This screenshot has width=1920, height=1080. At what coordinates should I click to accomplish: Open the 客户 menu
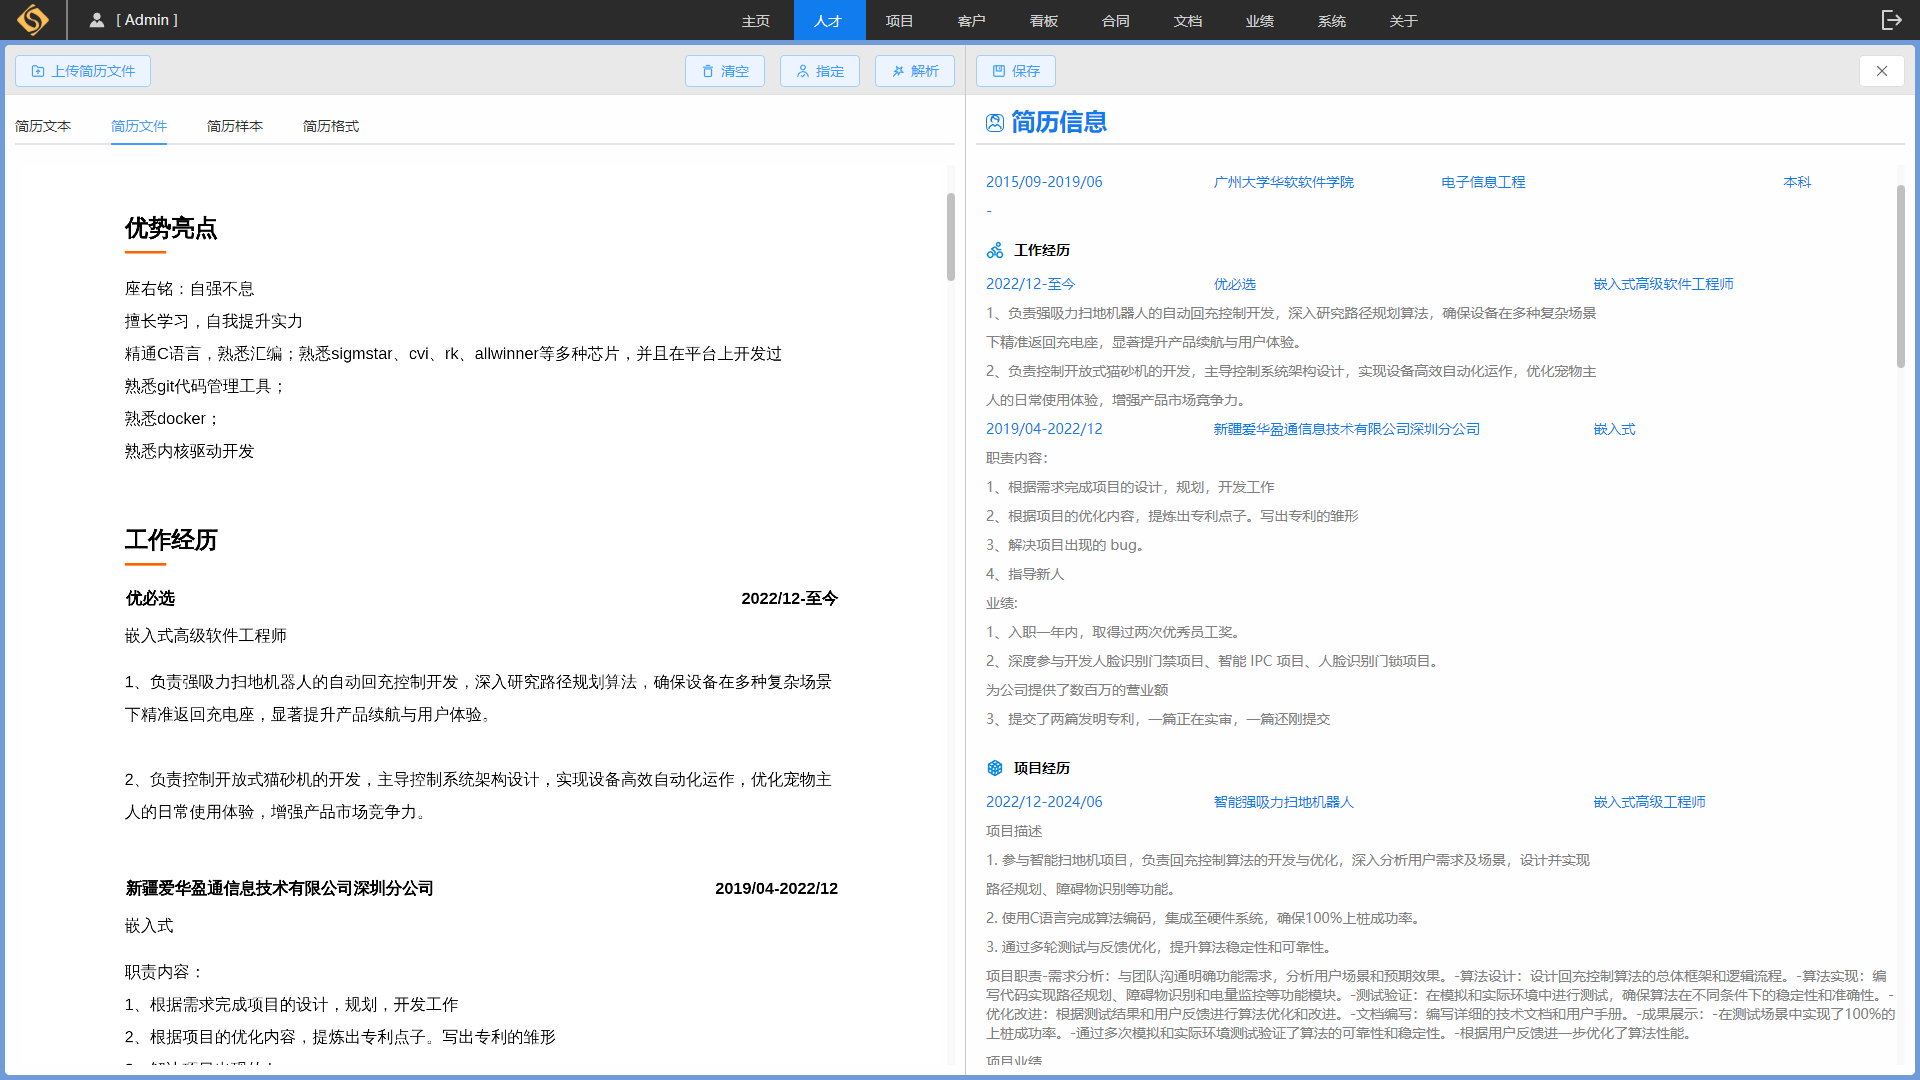pos(972,20)
